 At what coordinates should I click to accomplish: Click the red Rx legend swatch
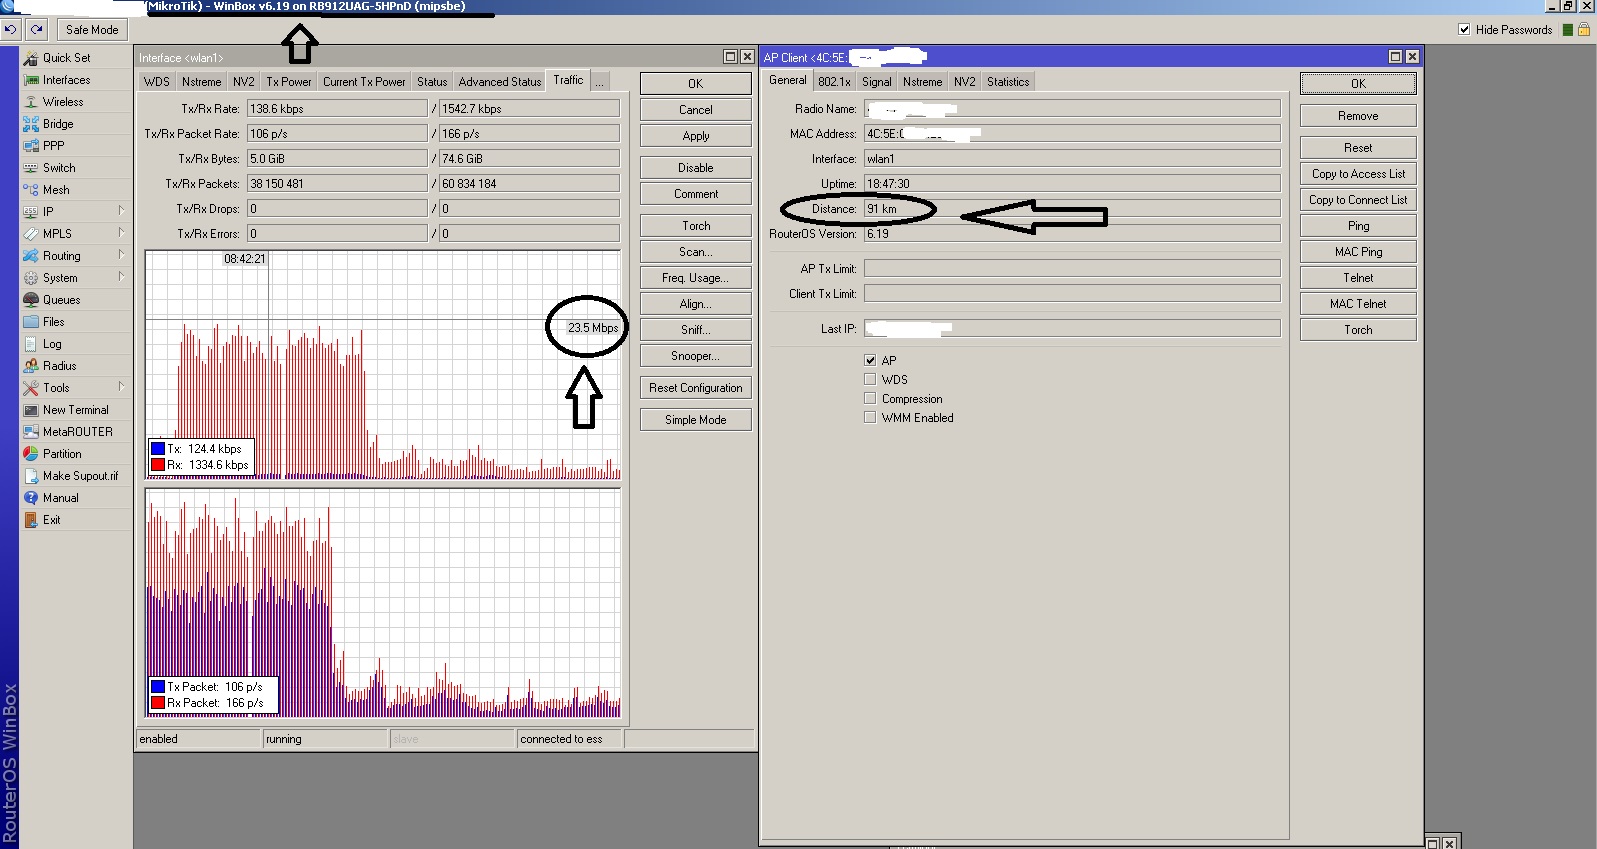[x=158, y=465]
